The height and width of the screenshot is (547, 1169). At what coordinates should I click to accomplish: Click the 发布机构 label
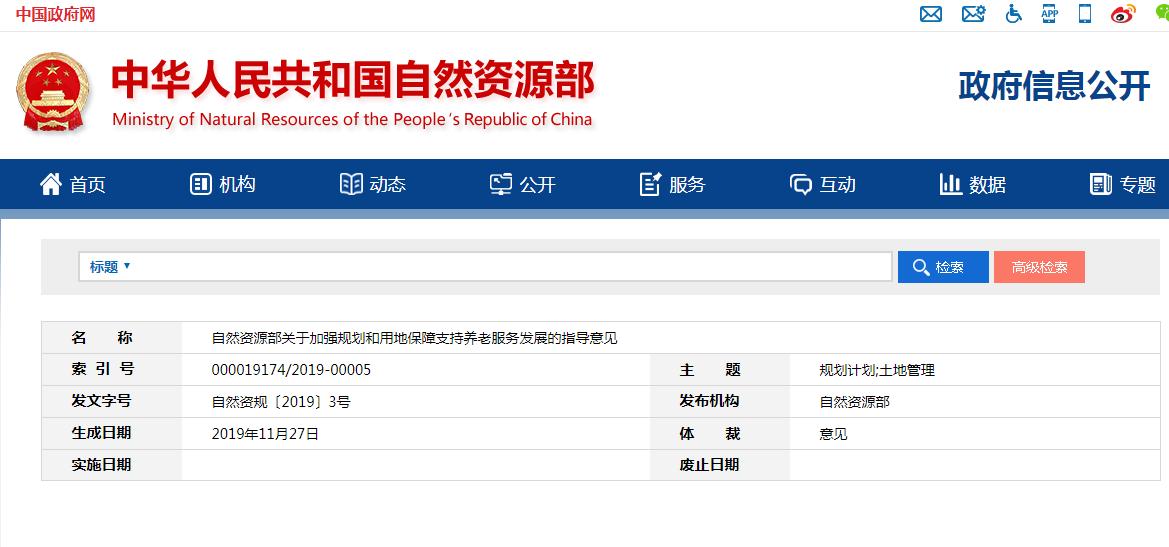pos(709,401)
